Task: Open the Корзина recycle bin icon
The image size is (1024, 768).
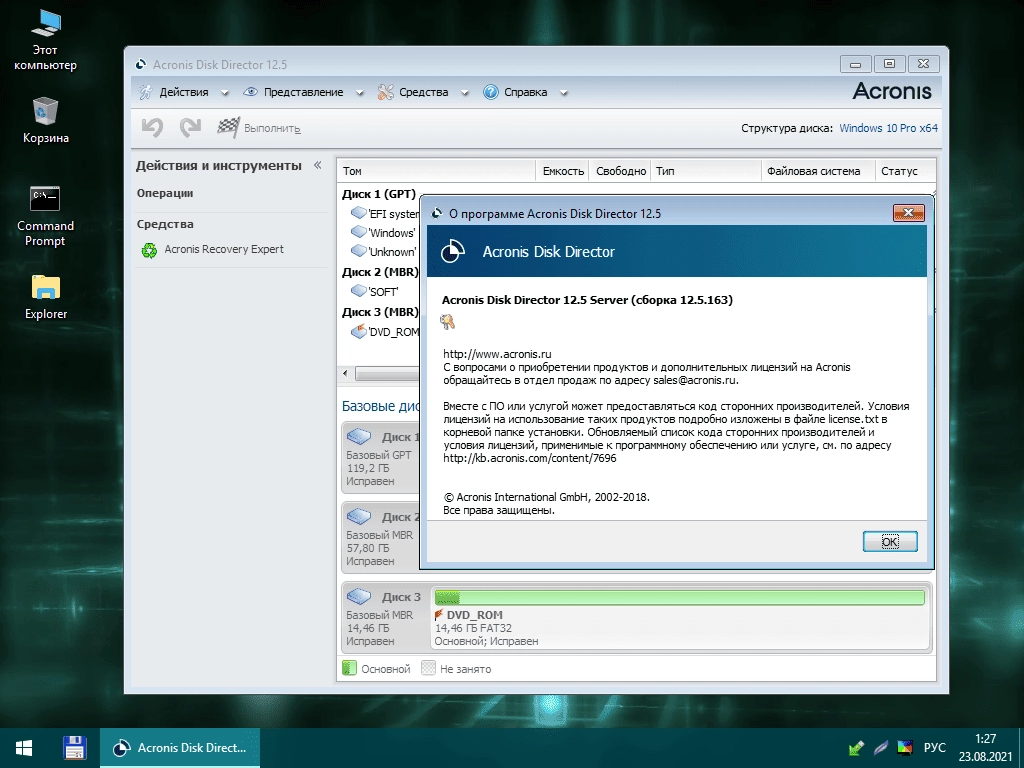Action: [45, 120]
